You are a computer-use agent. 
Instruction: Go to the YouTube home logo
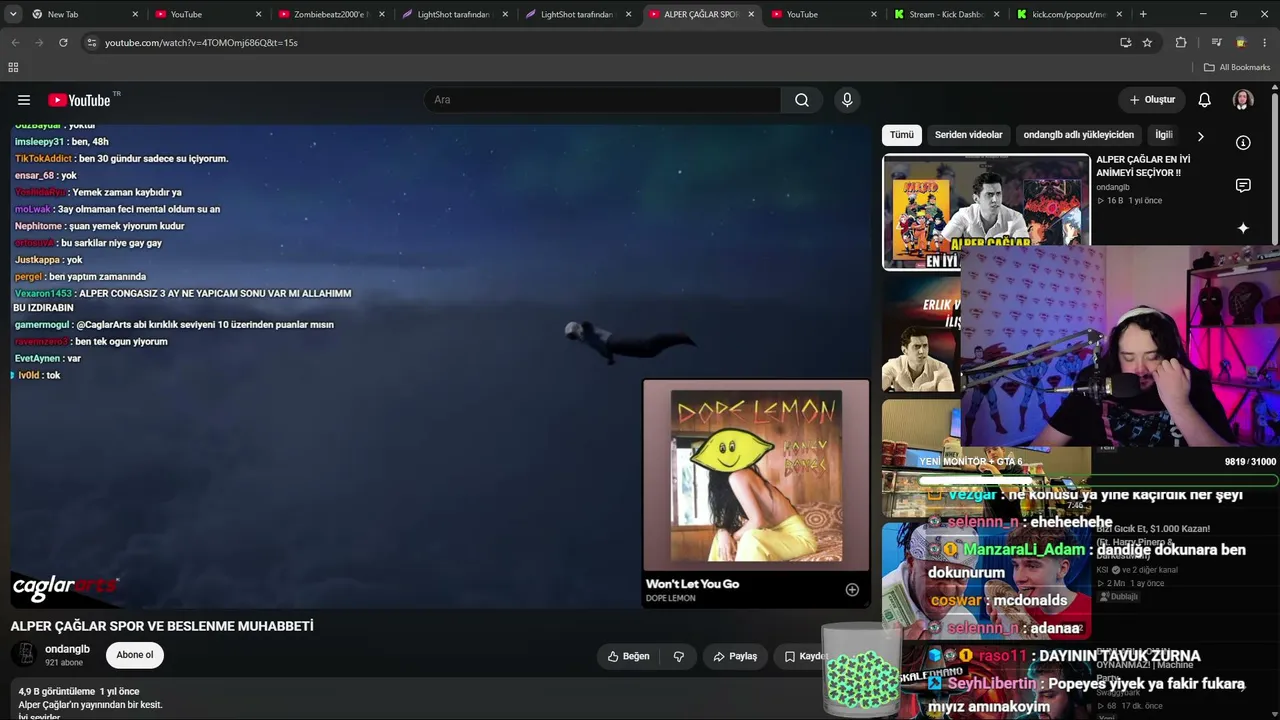click(x=79, y=100)
